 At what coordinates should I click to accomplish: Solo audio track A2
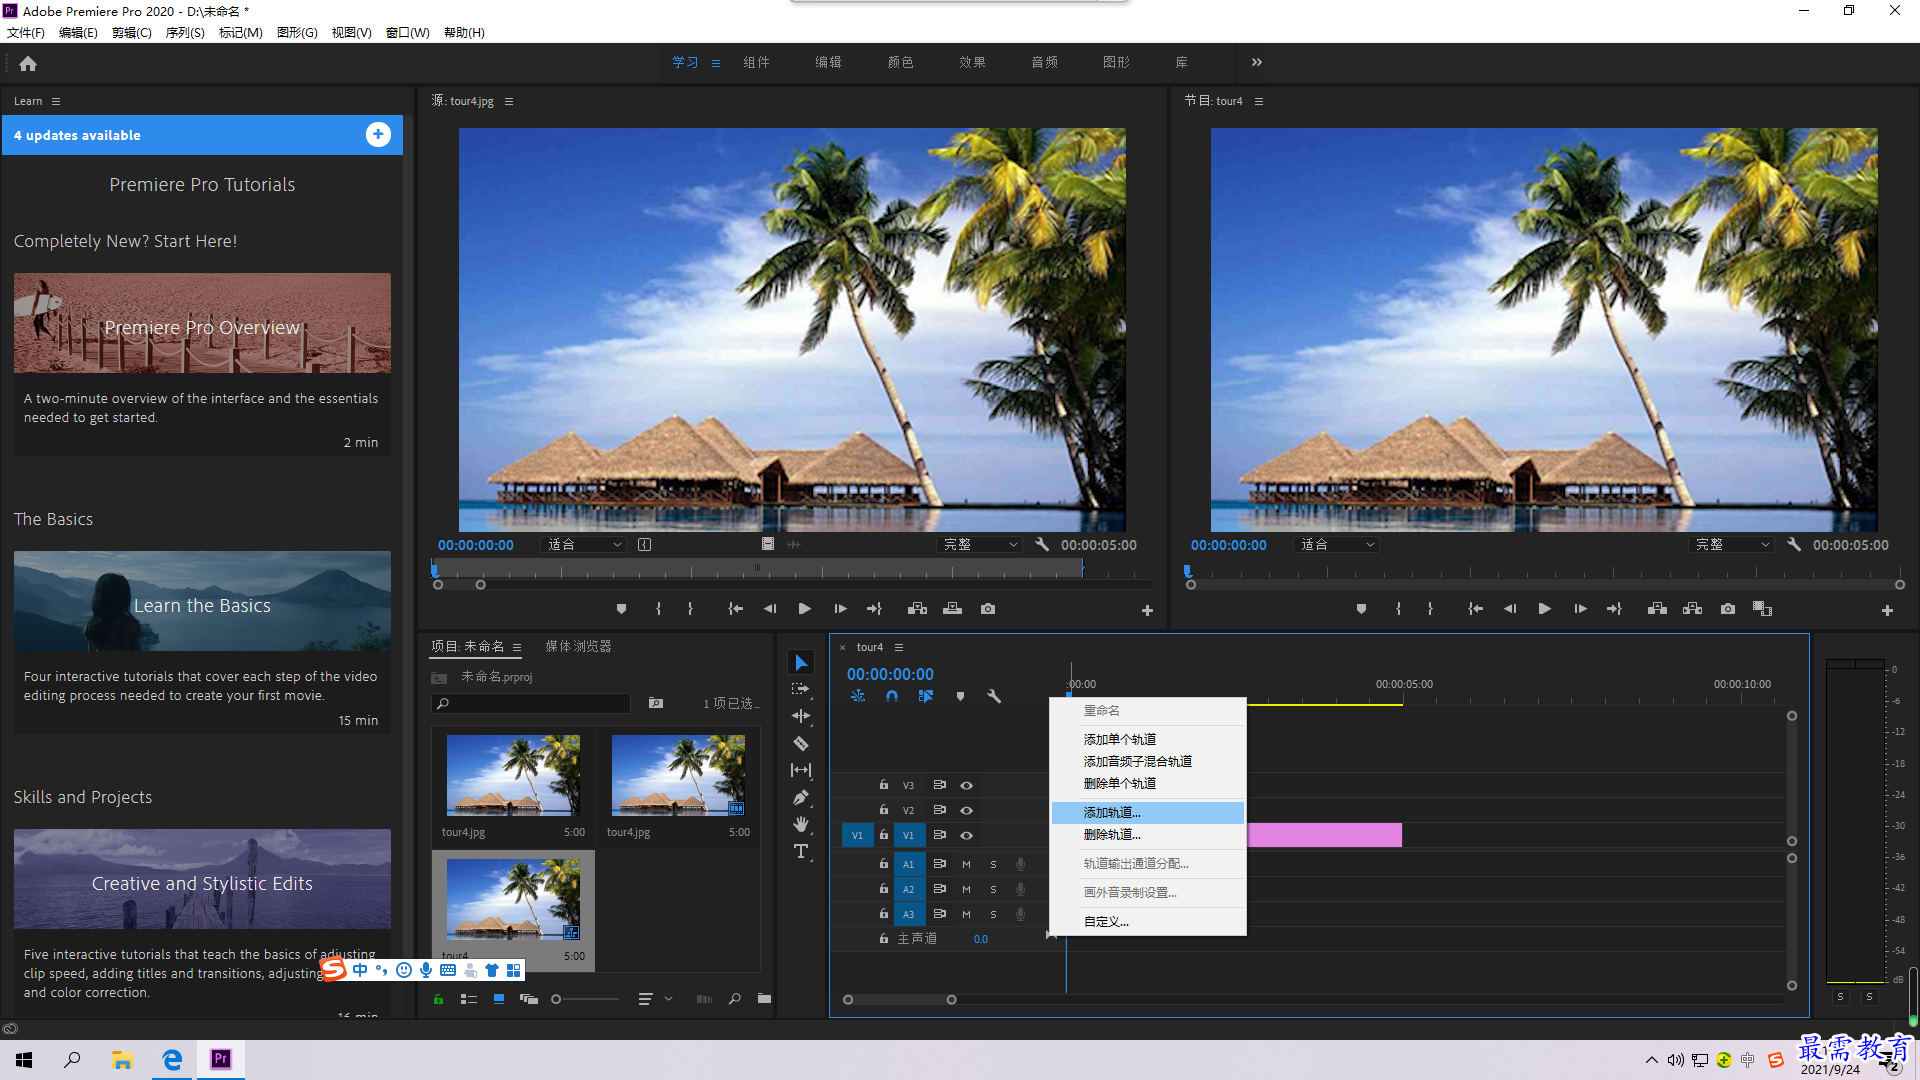993,889
